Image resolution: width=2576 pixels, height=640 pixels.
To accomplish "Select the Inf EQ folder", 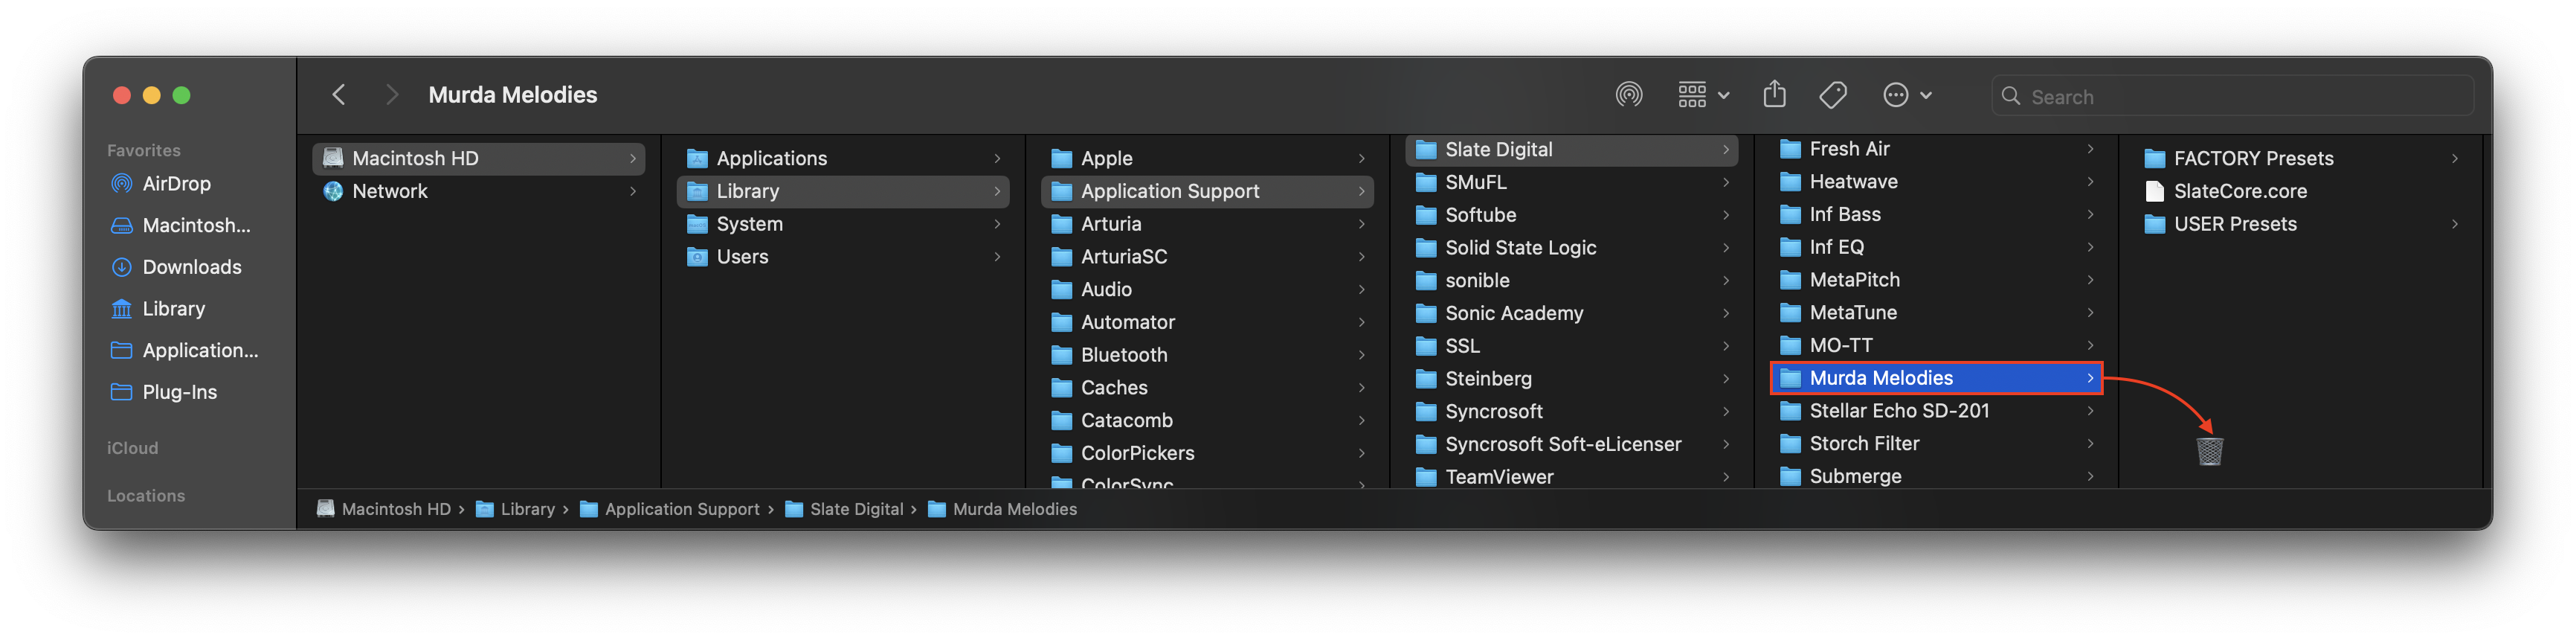I will (1936, 247).
